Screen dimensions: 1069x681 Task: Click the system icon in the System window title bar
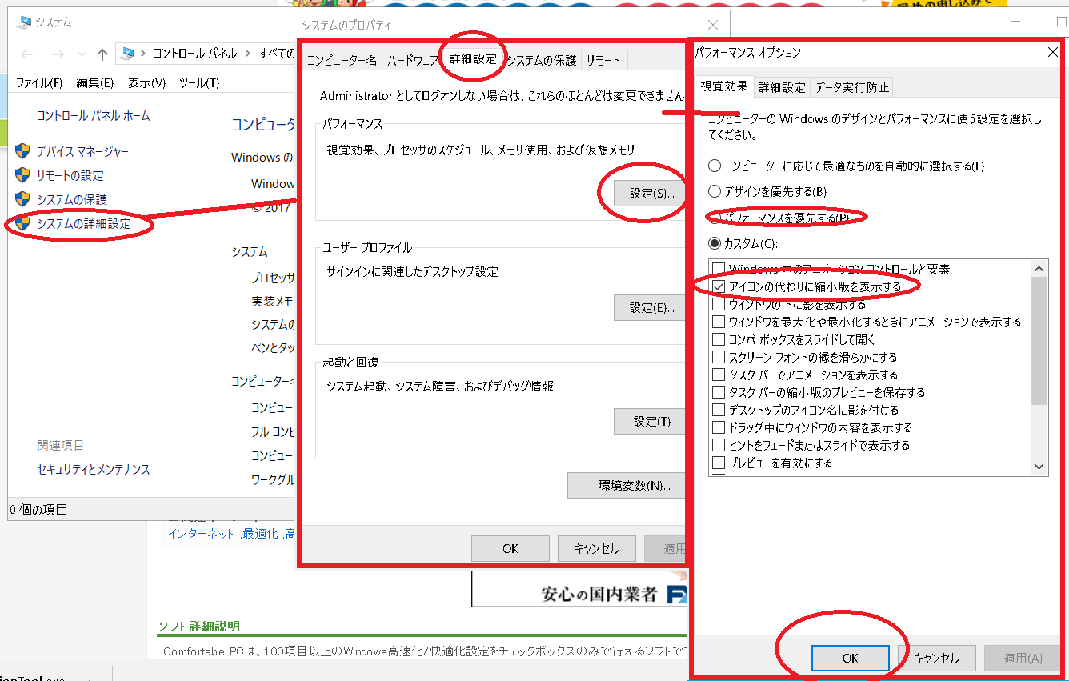25,22
